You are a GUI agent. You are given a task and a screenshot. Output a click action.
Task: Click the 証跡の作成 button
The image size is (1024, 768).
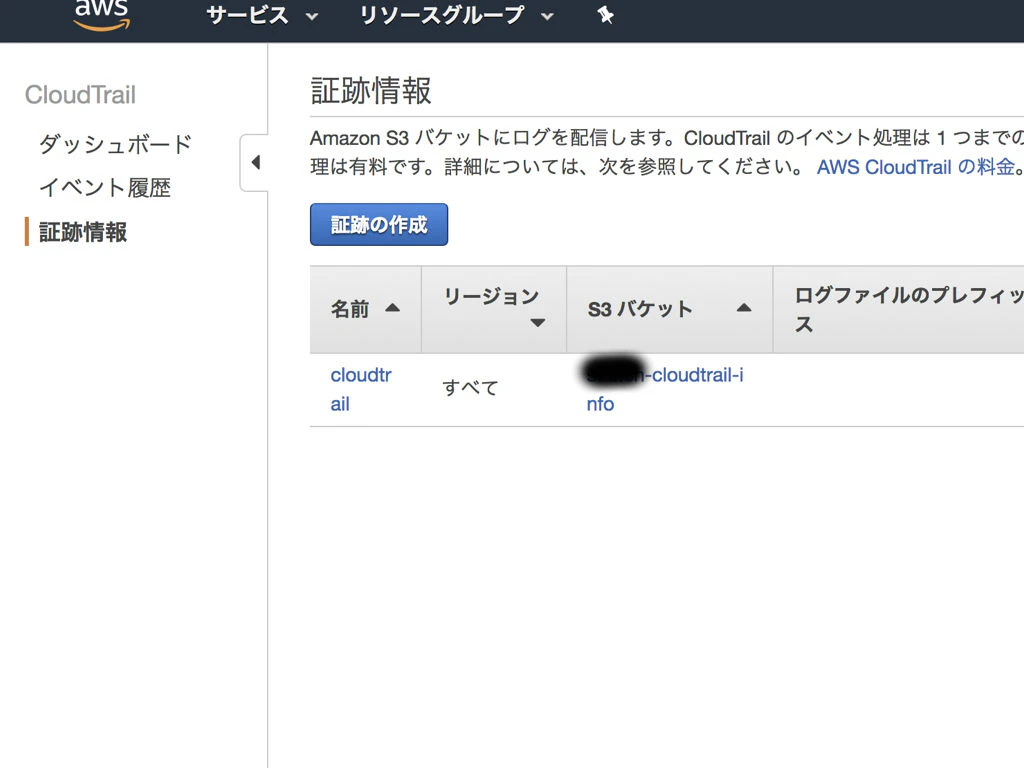click(x=379, y=225)
